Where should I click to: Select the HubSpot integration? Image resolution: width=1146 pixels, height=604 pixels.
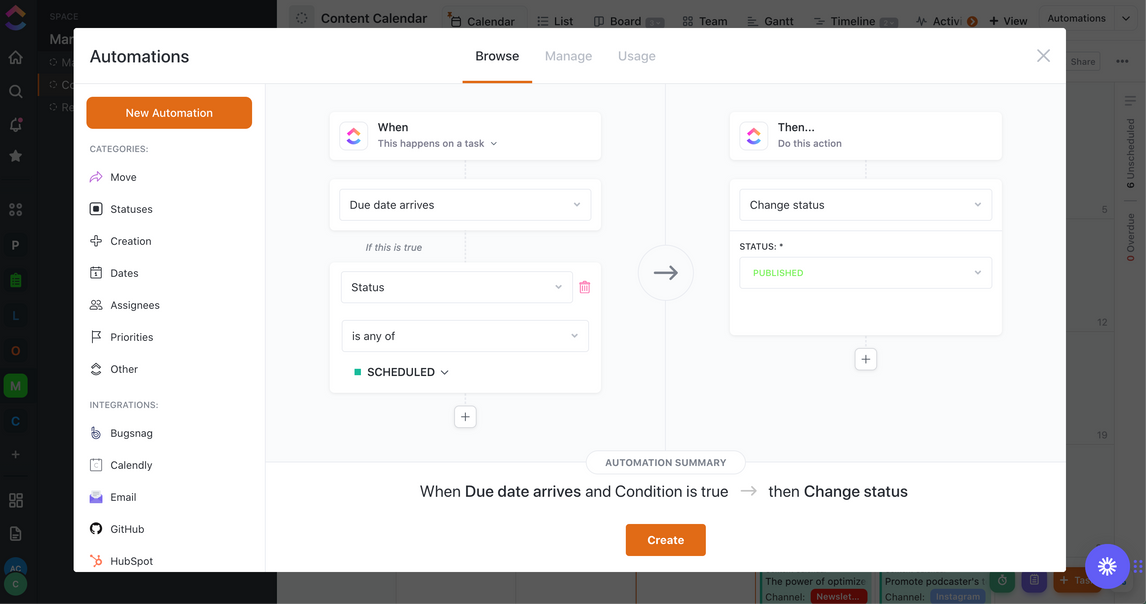[131, 561]
